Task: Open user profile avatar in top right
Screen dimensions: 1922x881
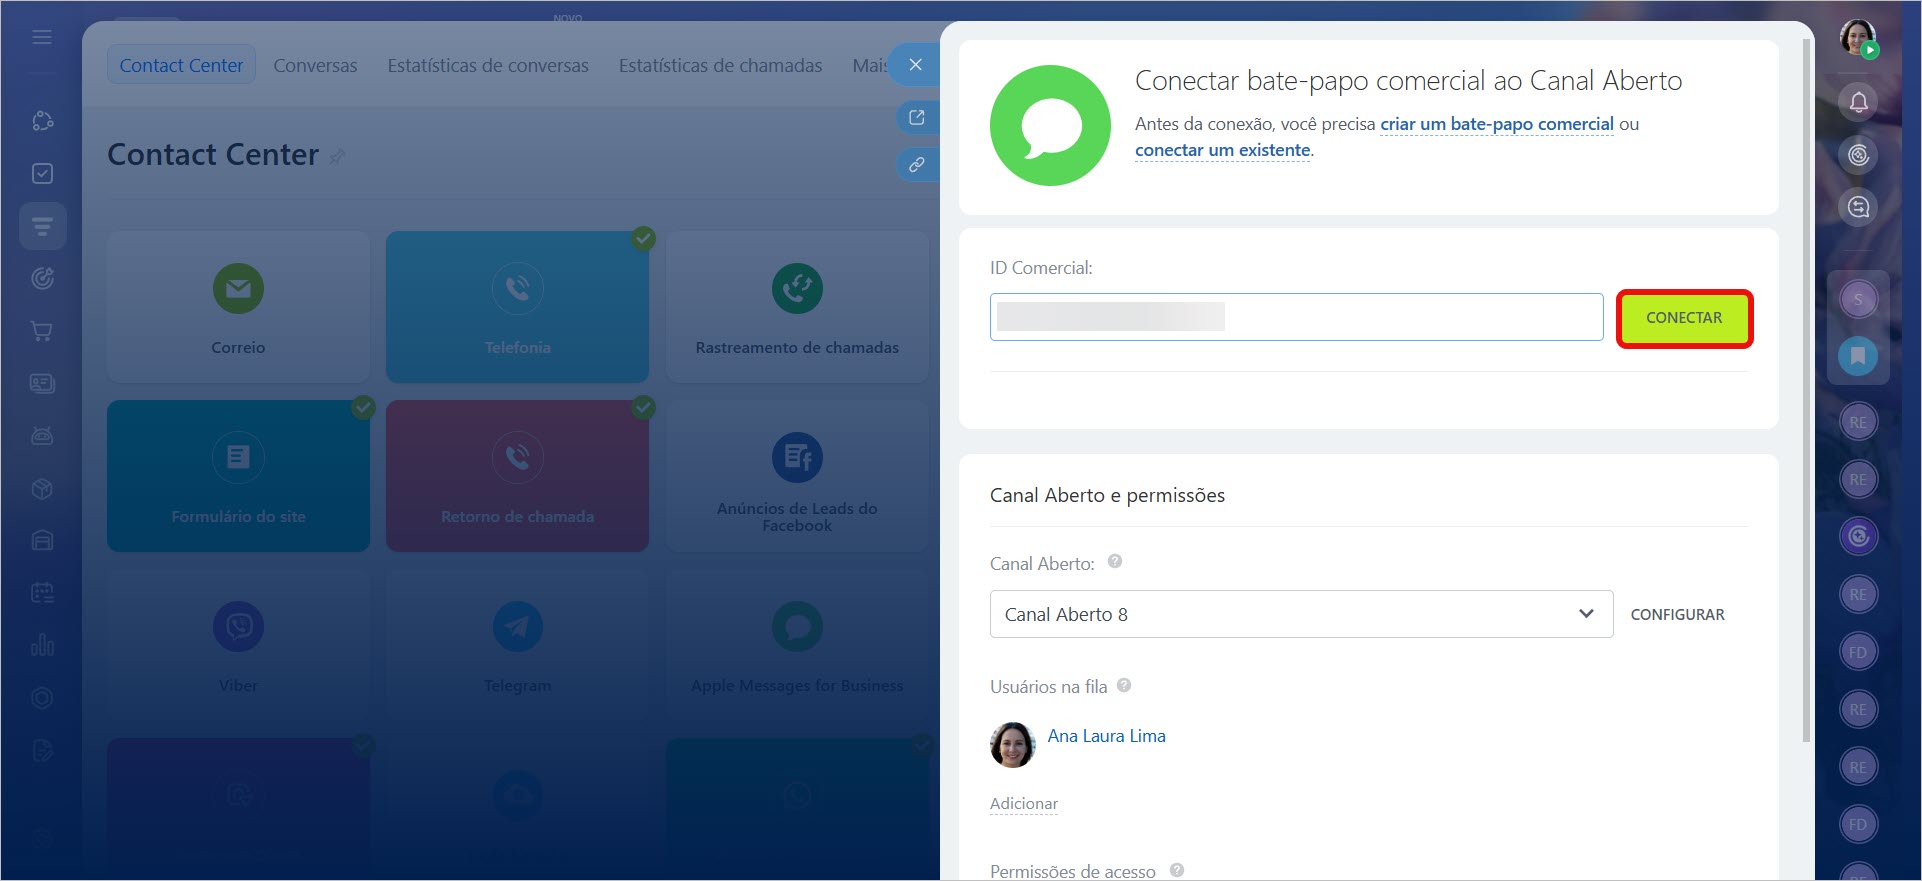Action: tap(1857, 38)
